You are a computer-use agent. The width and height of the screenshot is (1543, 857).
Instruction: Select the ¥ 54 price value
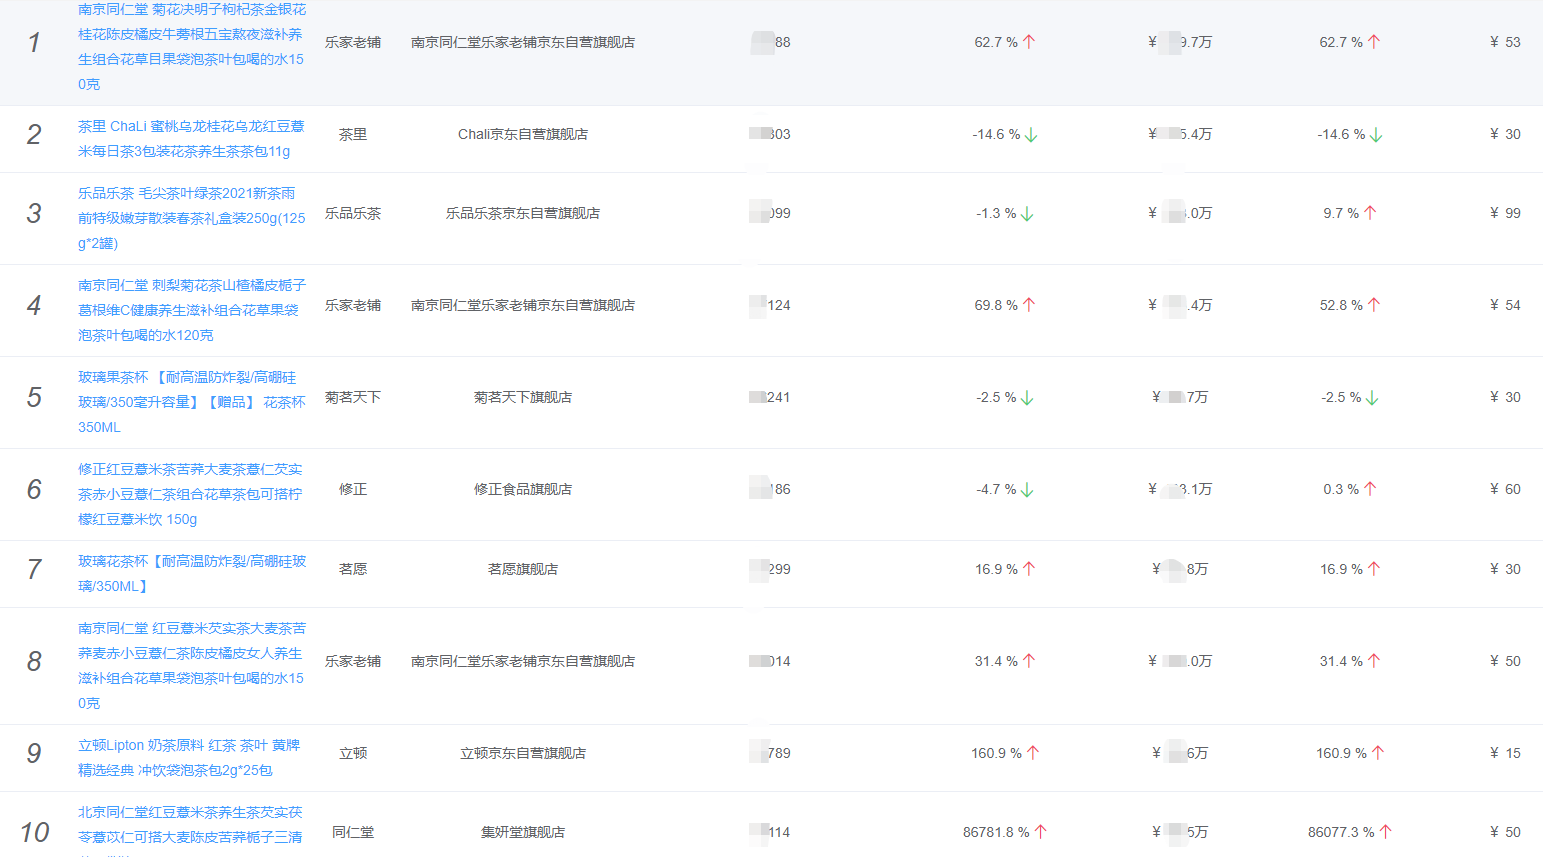coord(1505,305)
